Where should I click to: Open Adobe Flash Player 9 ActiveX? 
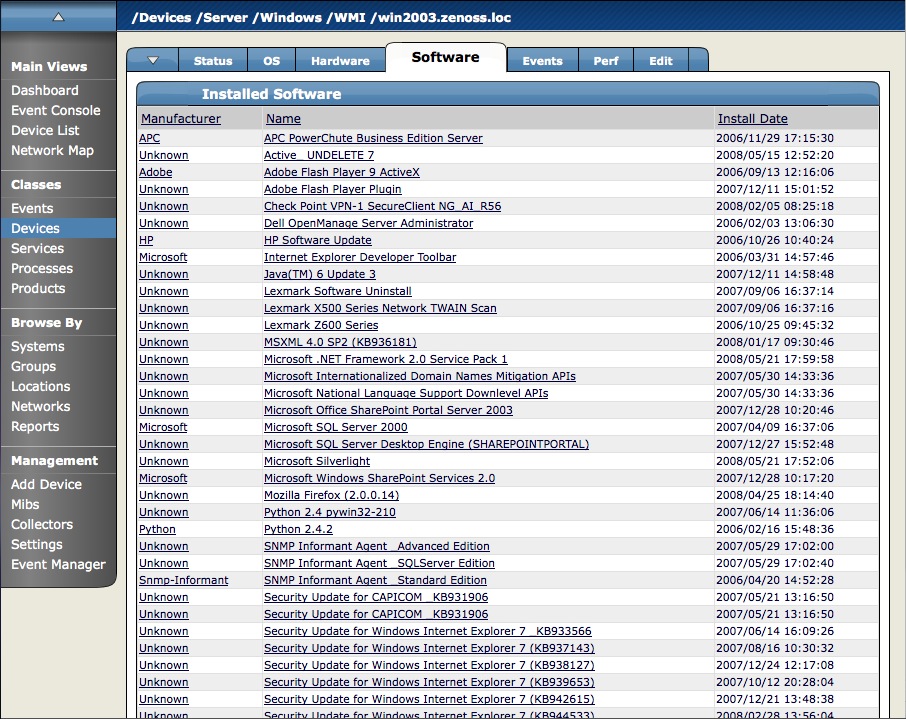coord(341,172)
